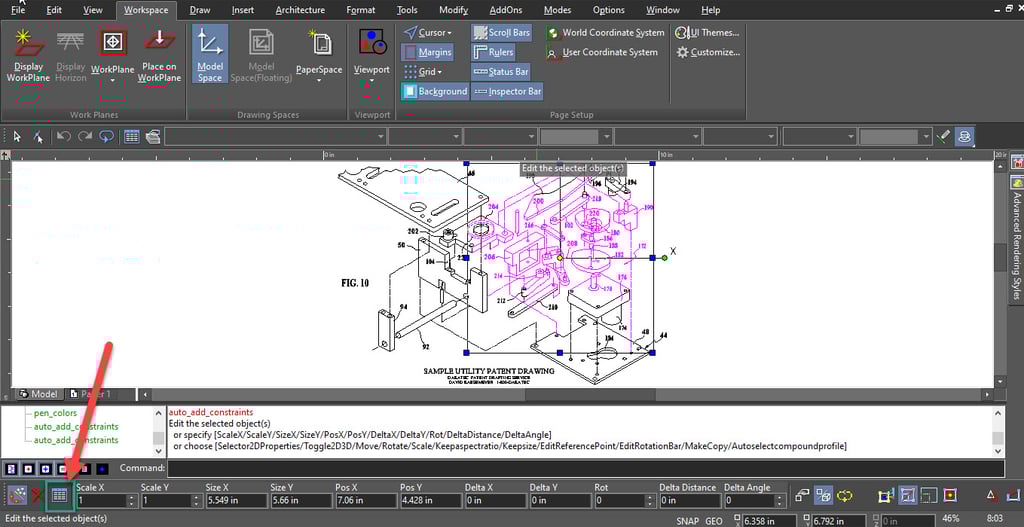Increase the Rot stepper value
Screen dimensions: 1024x527
[650, 497]
